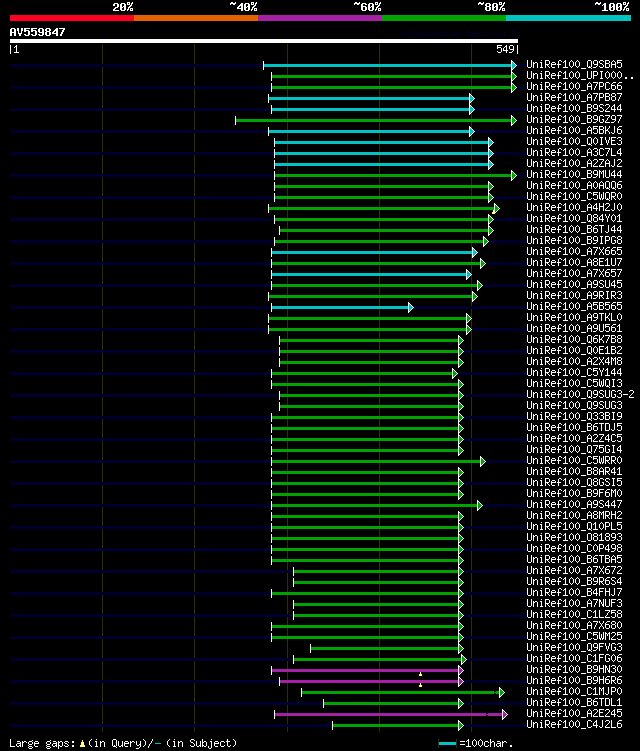Open hit label UniRef100_B9S244
The height and width of the screenshot is (751, 640).
[574, 108]
